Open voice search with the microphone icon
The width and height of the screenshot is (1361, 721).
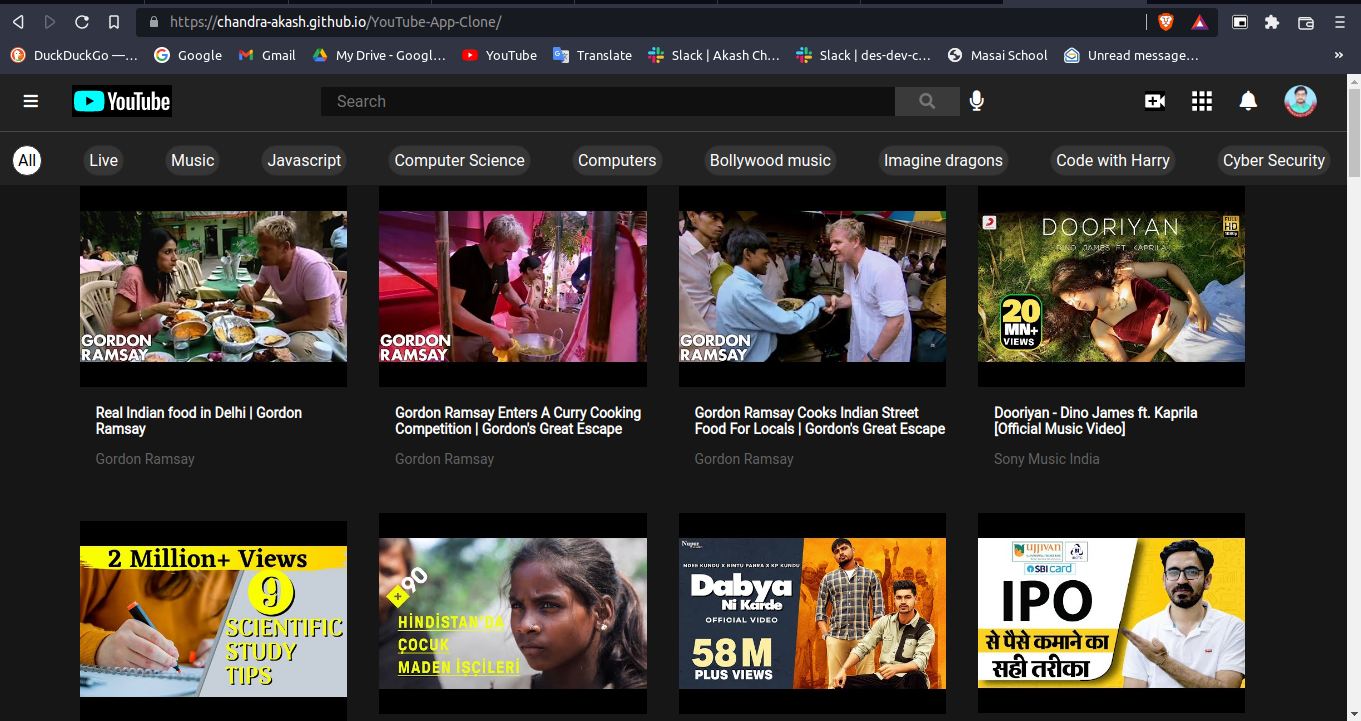click(x=977, y=101)
